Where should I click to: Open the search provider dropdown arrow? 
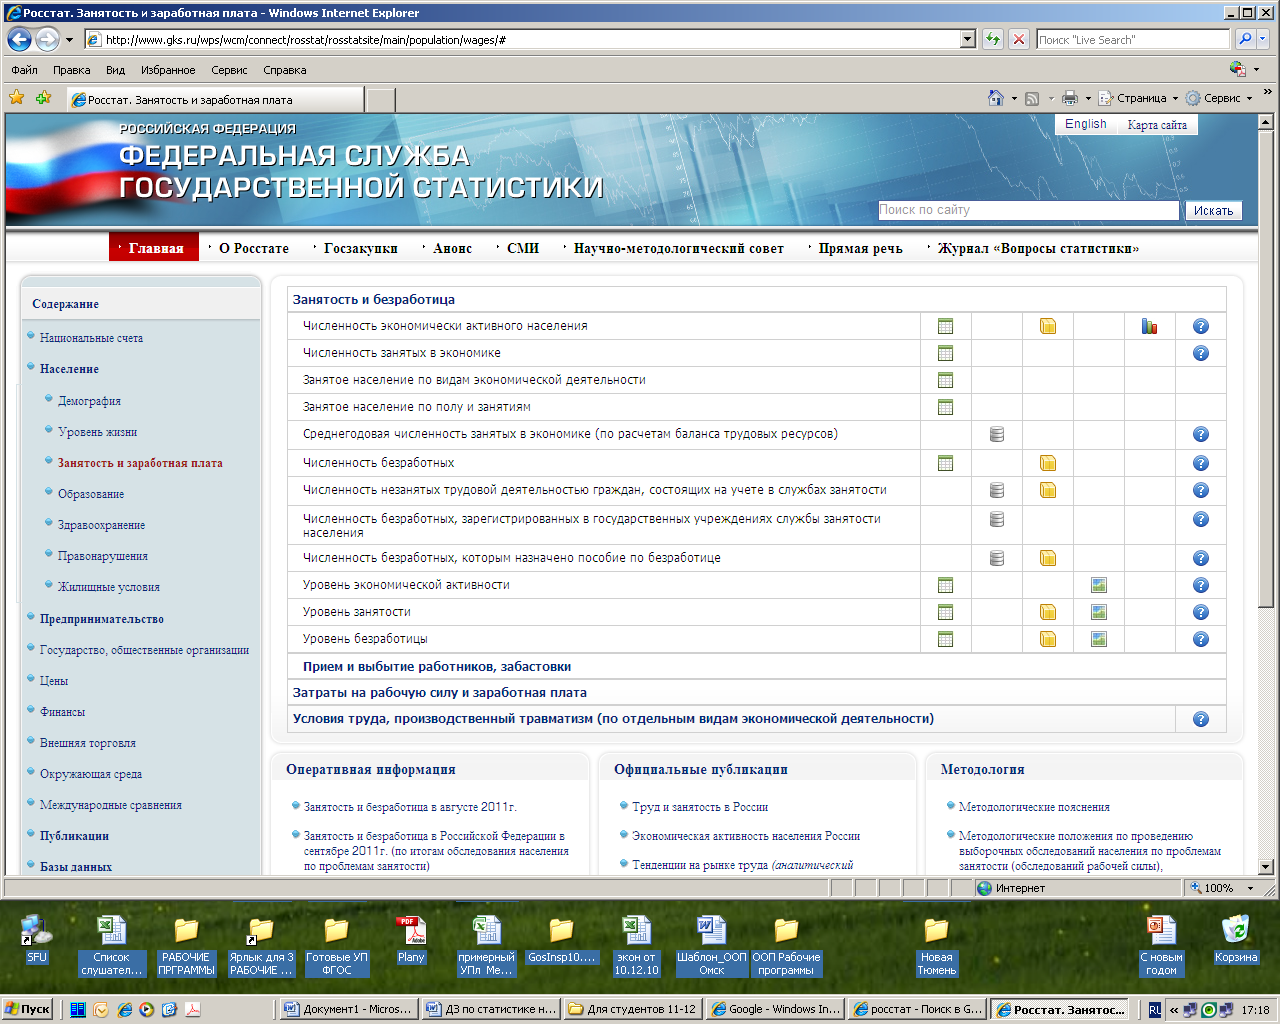1263,39
